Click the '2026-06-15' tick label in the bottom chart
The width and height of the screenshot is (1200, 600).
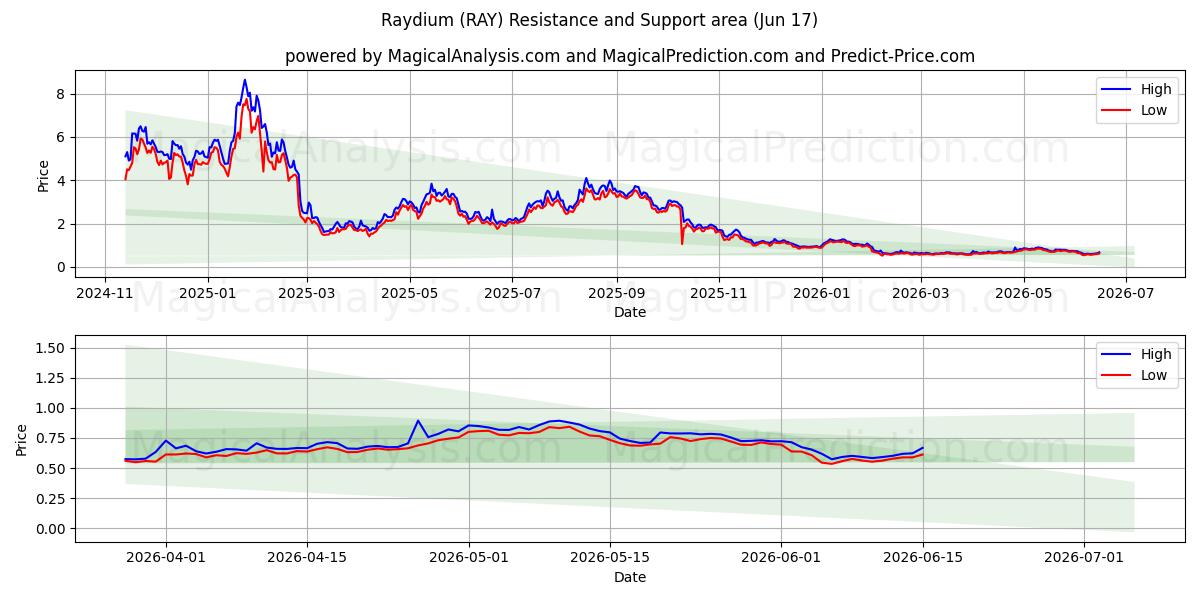pos(923,559)
